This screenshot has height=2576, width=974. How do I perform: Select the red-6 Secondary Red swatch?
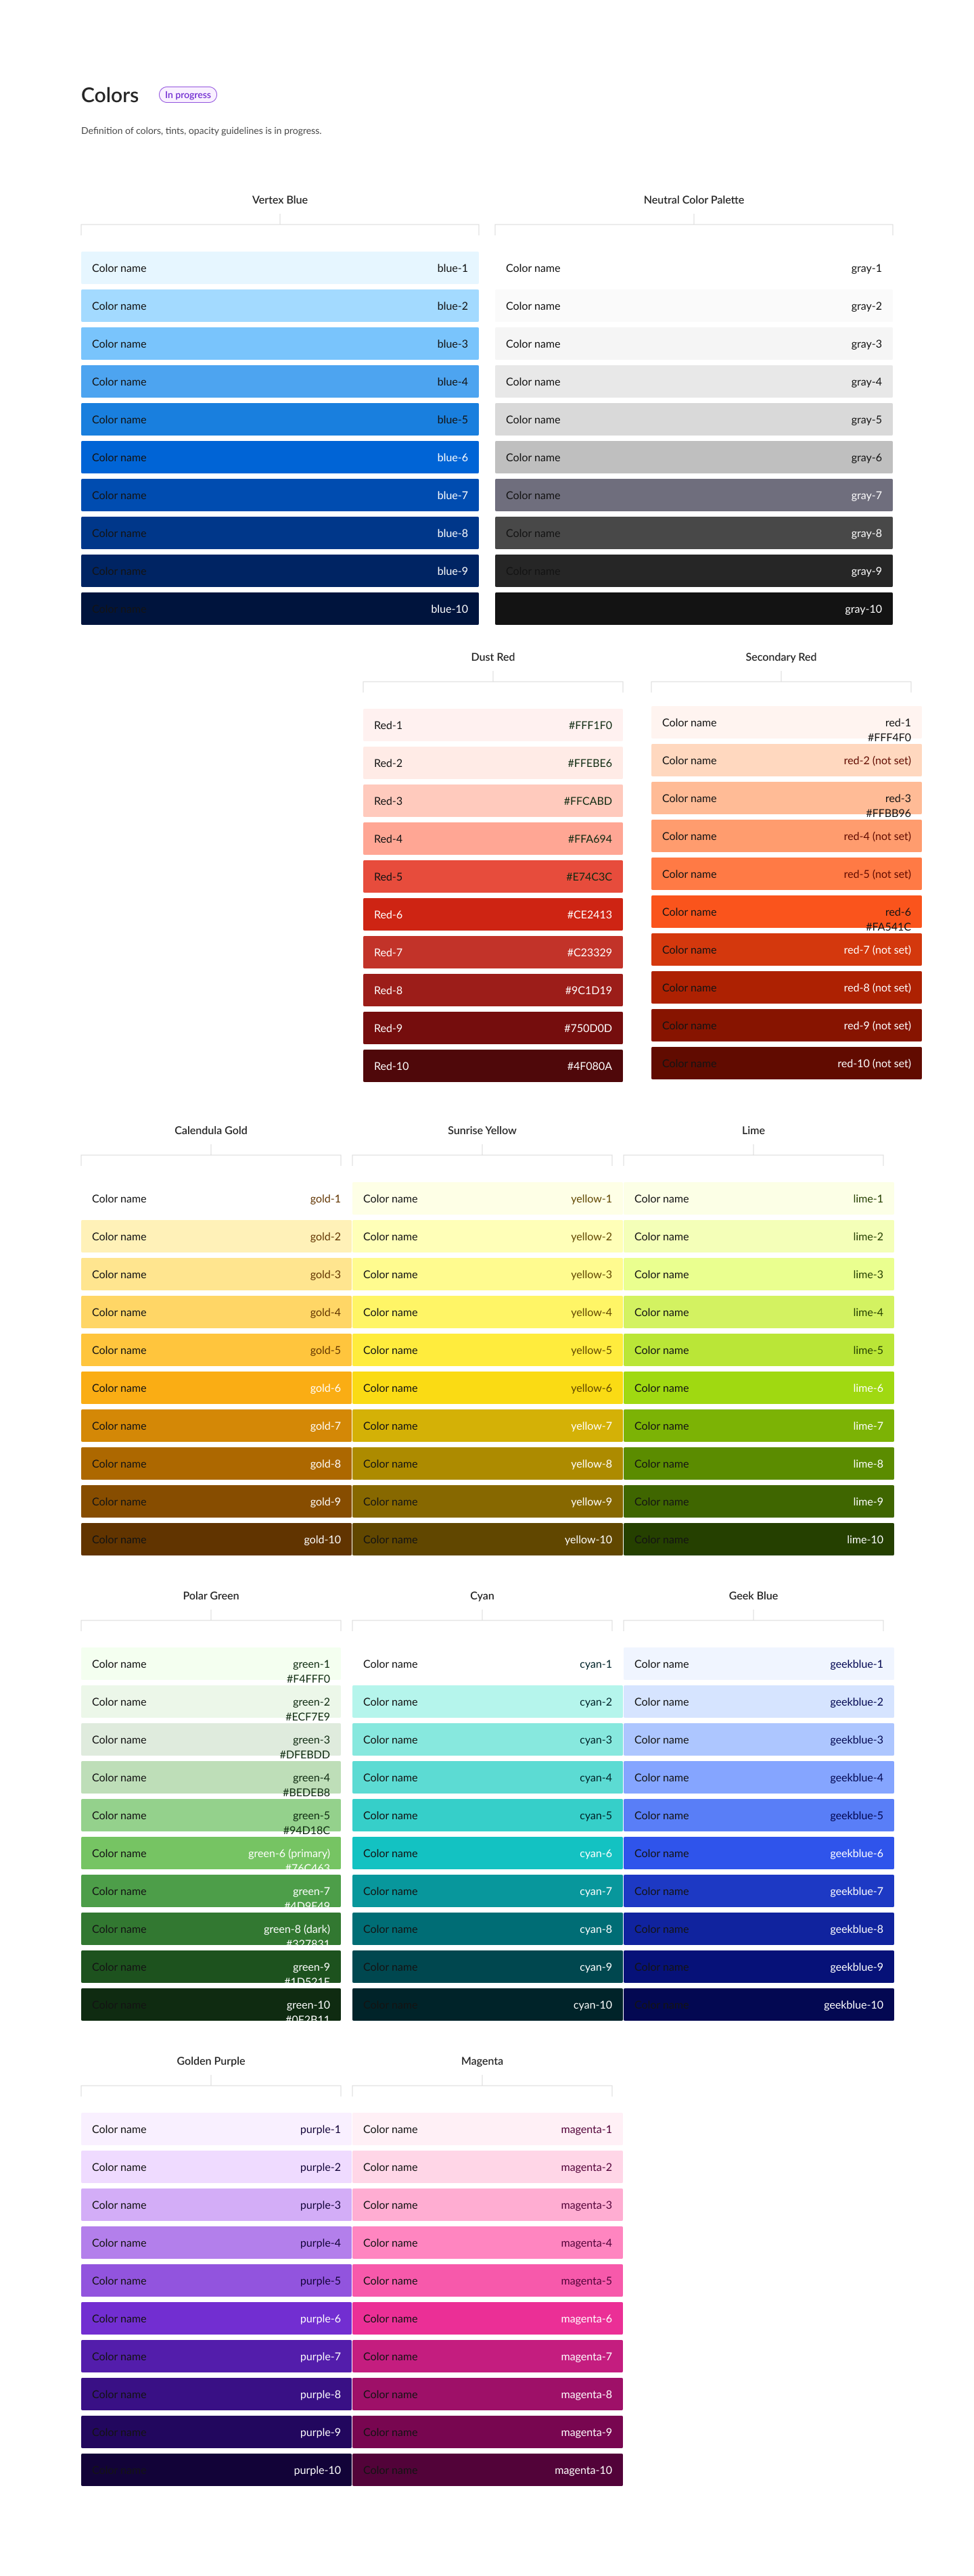point(787,912)
